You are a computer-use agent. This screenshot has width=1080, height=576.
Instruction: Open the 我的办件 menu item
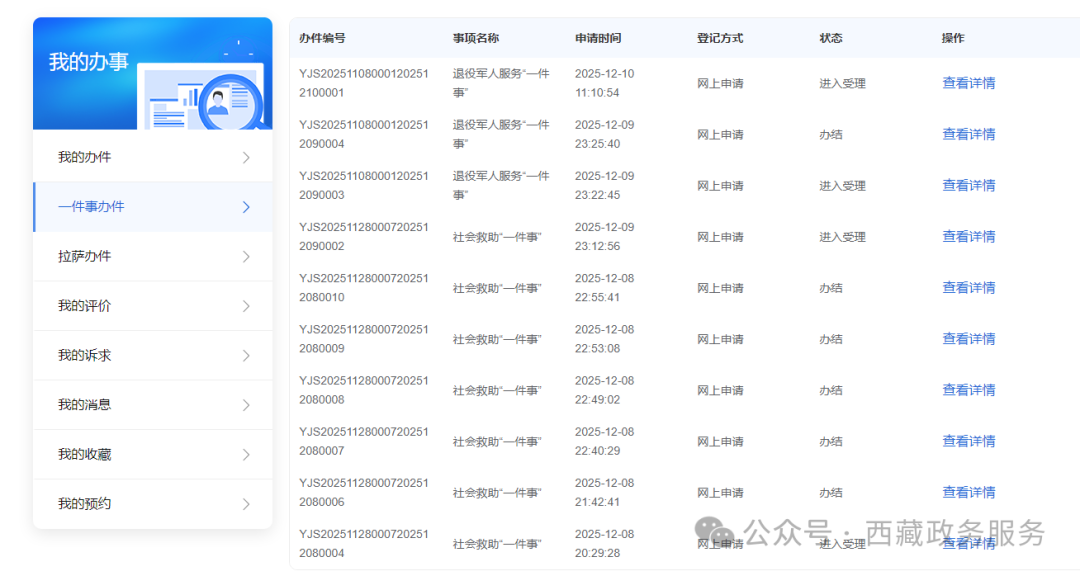(x=85, y=158)
